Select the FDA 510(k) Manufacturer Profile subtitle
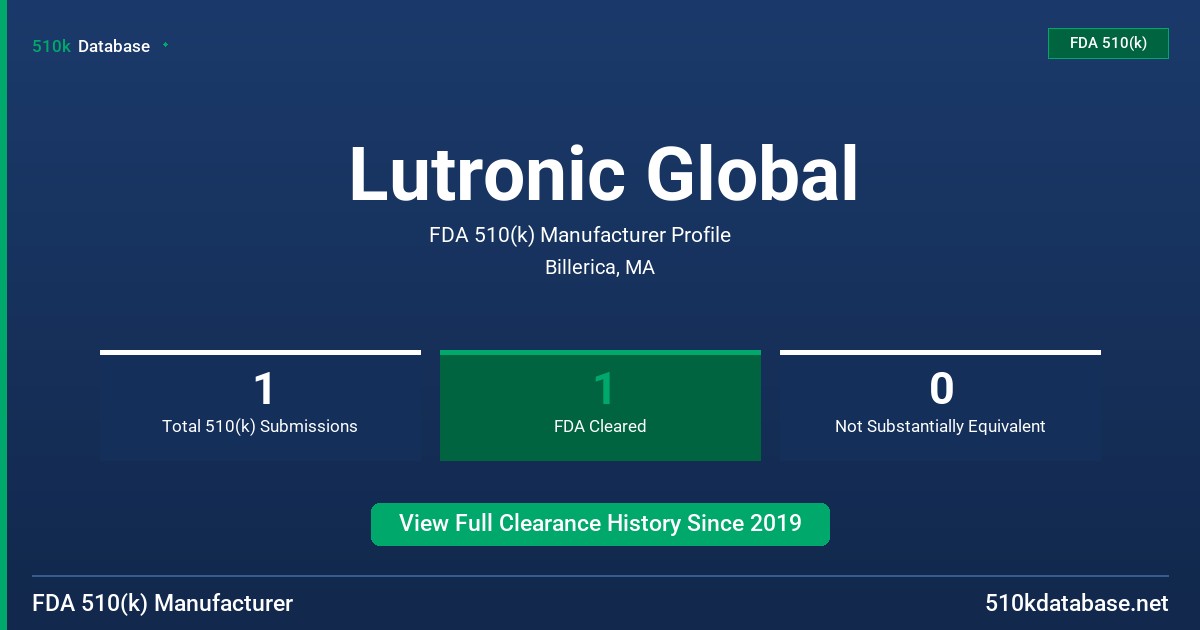This screenshot has height=630, width=1200. 580,235
